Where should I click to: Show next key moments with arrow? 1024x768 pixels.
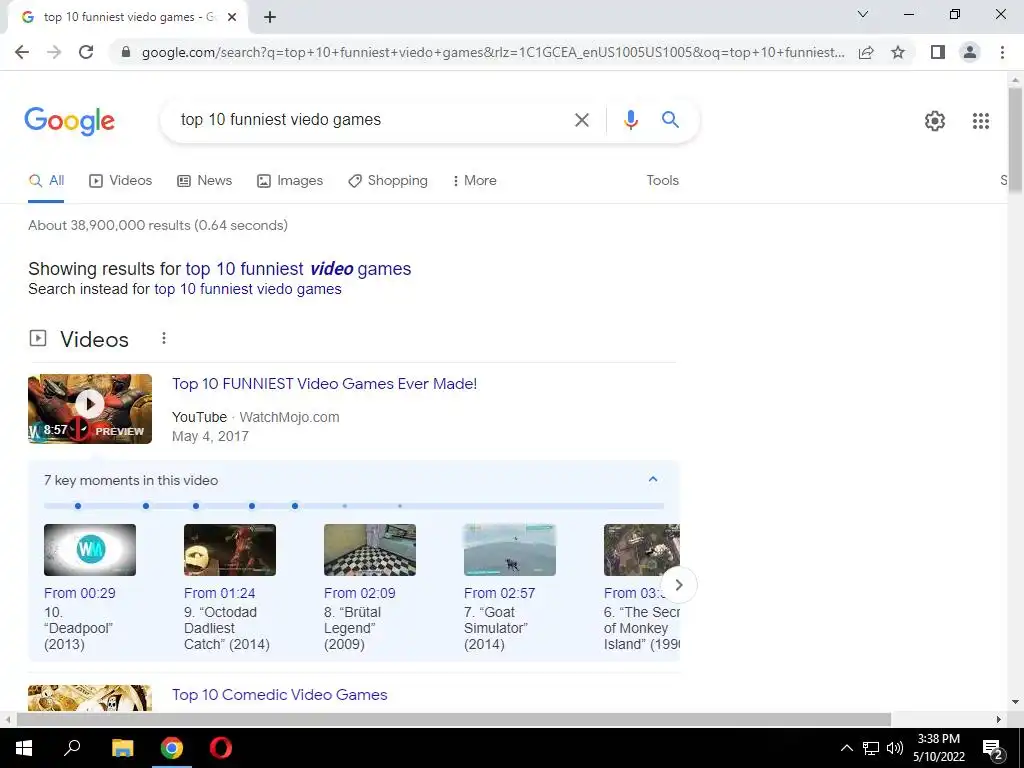click(x=679, y=585)
